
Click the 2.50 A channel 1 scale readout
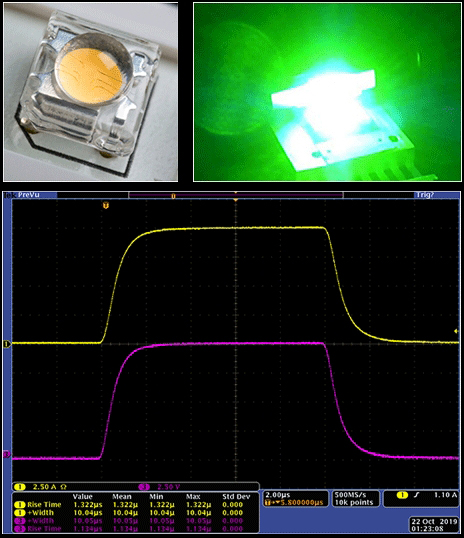(44, 487)
